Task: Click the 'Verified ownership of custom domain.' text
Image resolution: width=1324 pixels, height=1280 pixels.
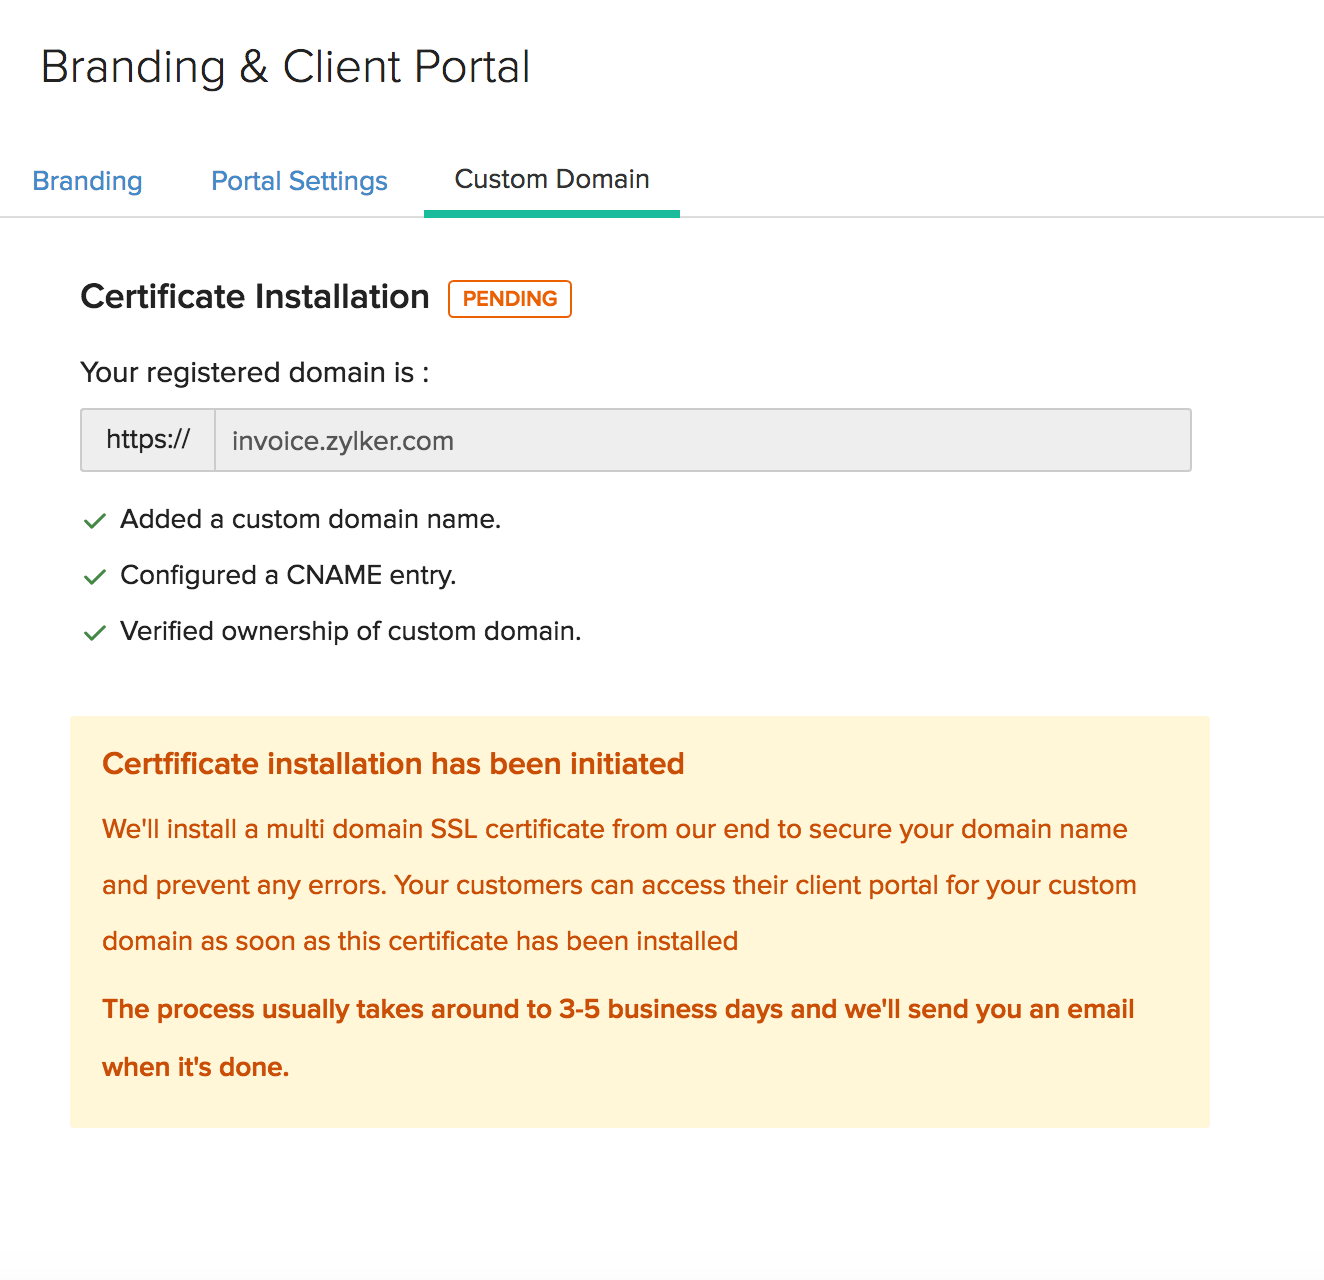Action: coord(350,632)
